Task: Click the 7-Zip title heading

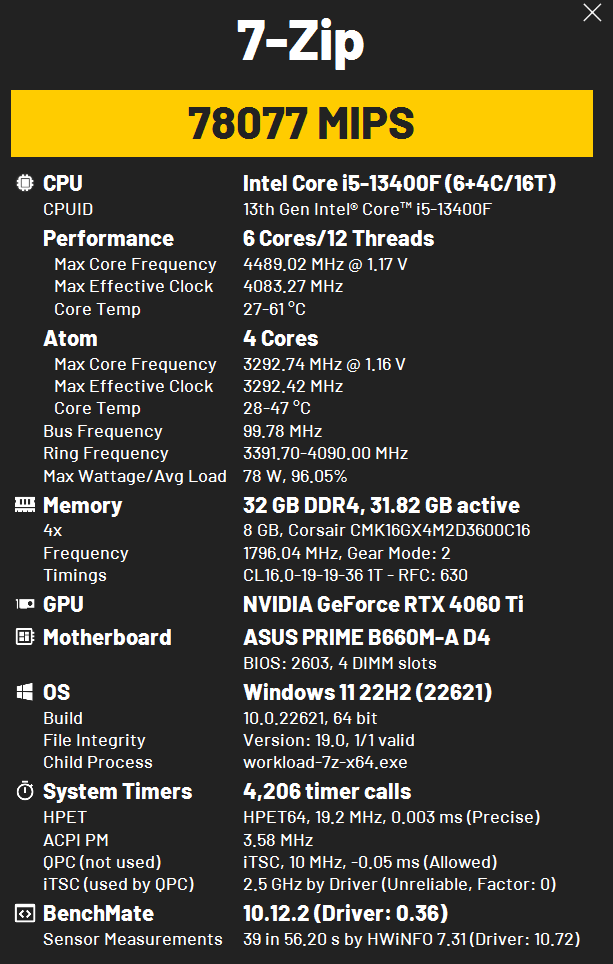Action: point(301,41)
